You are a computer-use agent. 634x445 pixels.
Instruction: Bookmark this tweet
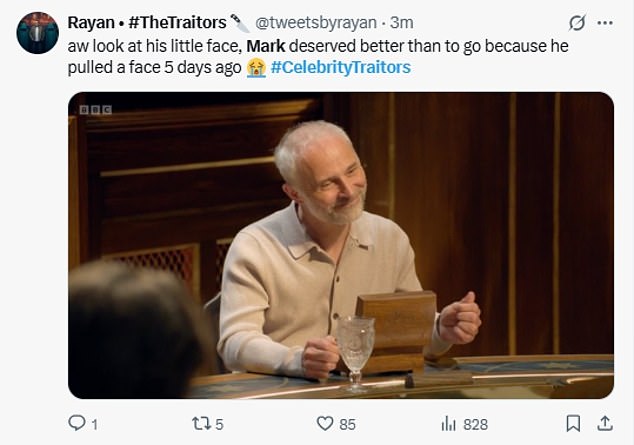point(573,424)
